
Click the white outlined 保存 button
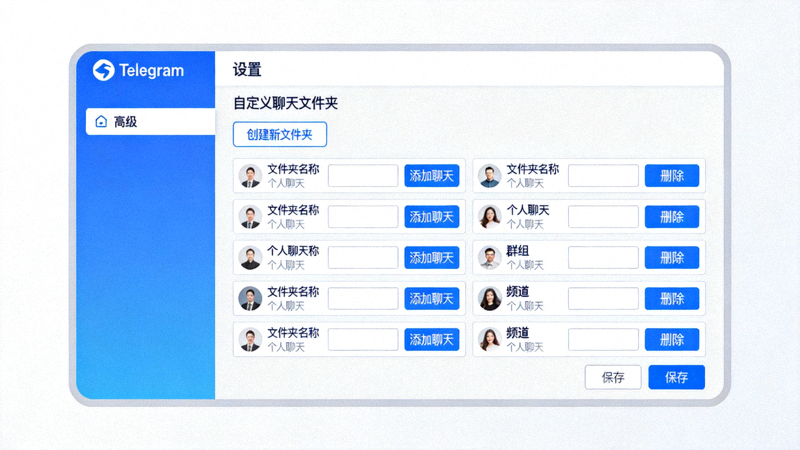[613, 378]
